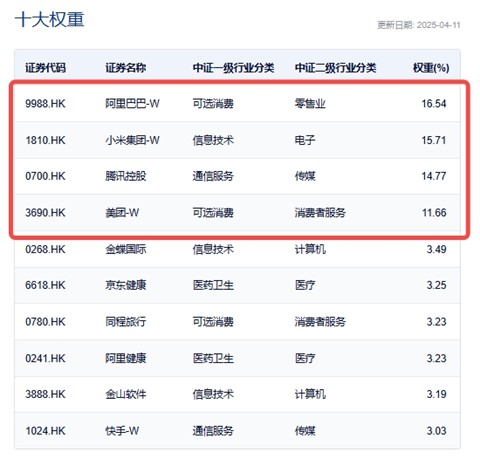The width and height of the screenshot is (480, 459).
Task: Open 阿里健康 stock entry
Action: click(x=126, y=358)
